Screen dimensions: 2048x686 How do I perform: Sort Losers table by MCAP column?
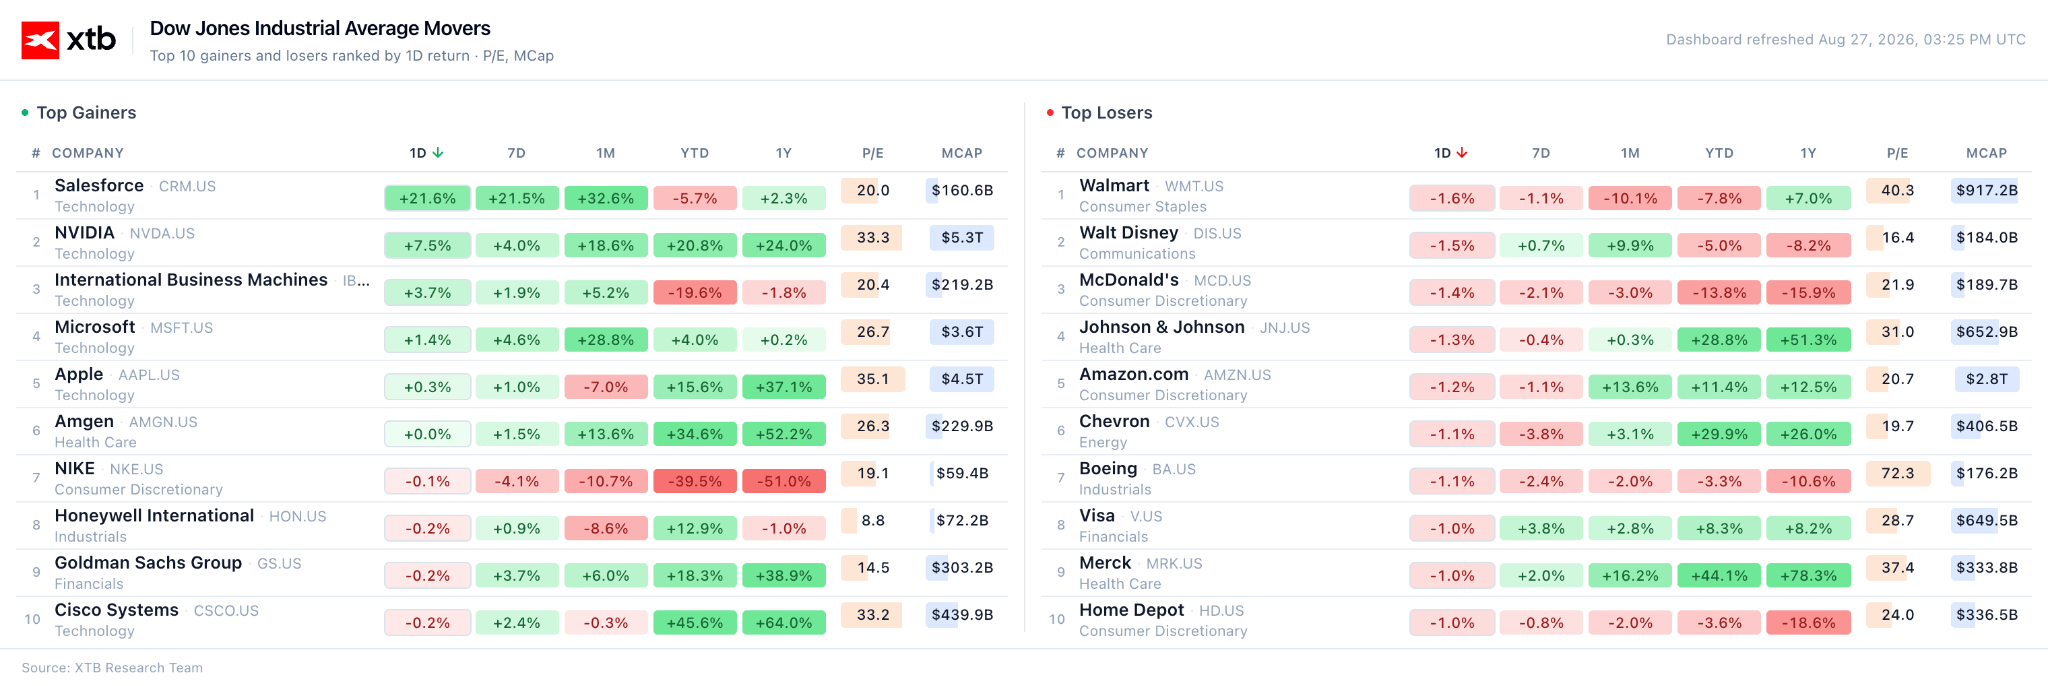click(x=1986, y=153)
